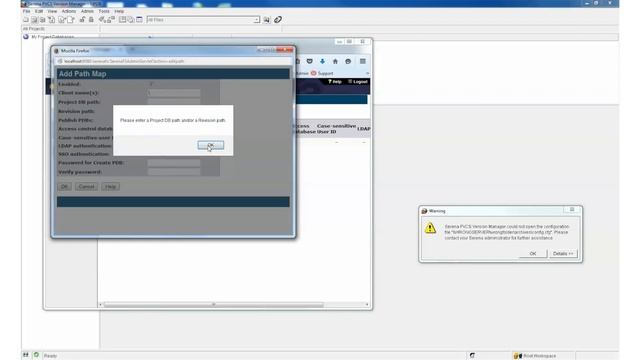Image resolution: width=640 pixels, height=360 pixels.
Task: Click Details >> in the Warning dialog
Action: pos(563,253)
